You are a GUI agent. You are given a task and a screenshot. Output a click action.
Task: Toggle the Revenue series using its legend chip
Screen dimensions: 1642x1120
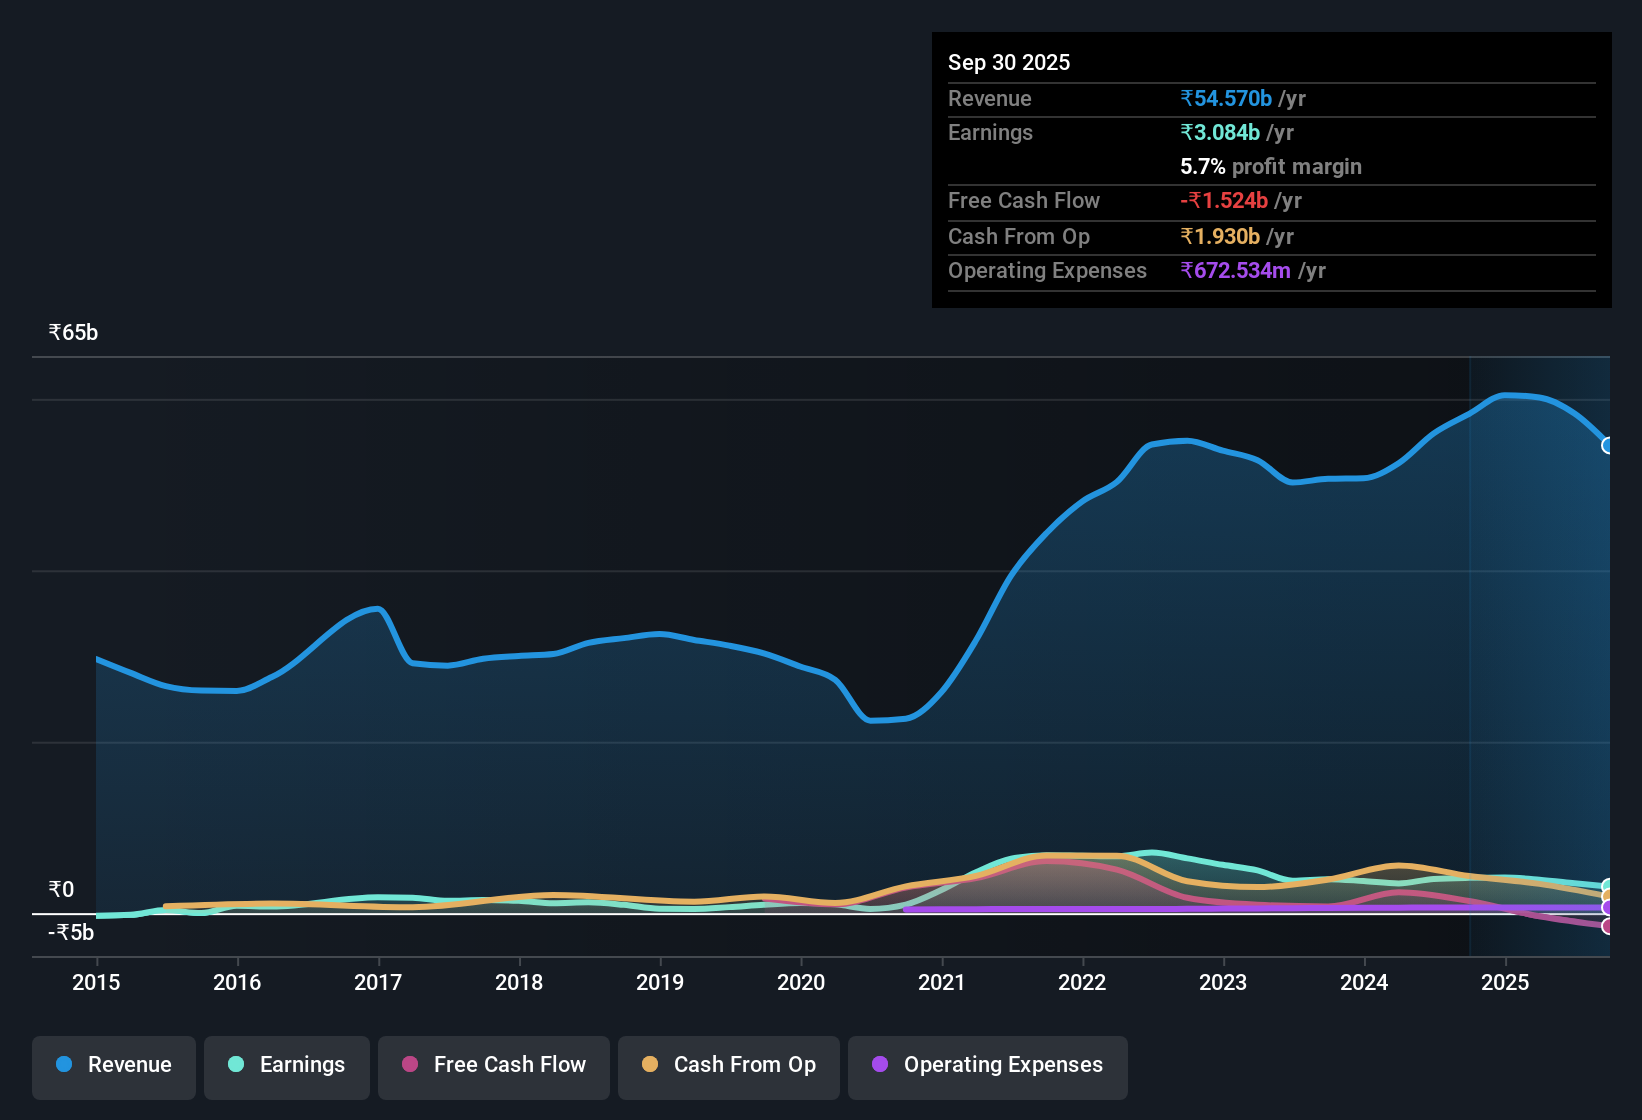click(113, 1065)
